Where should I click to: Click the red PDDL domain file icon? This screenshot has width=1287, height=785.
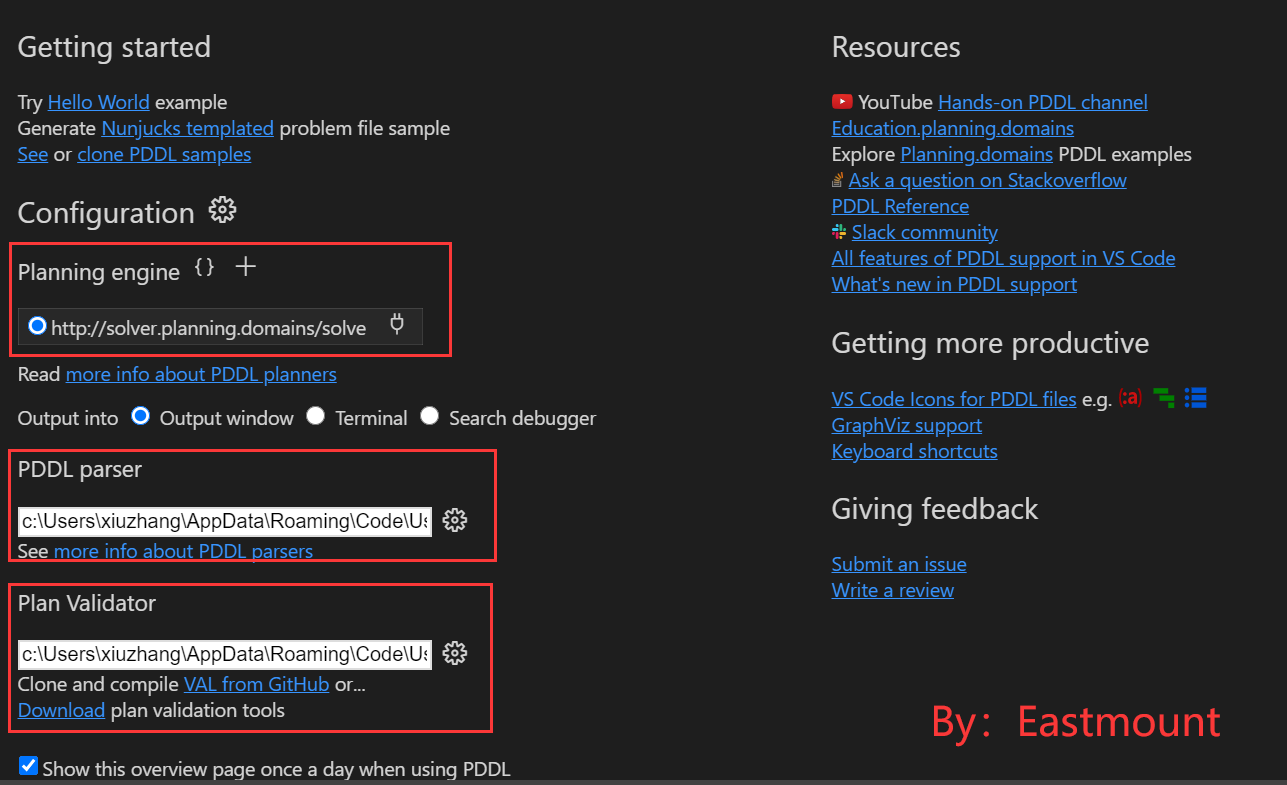point(1130,397)
